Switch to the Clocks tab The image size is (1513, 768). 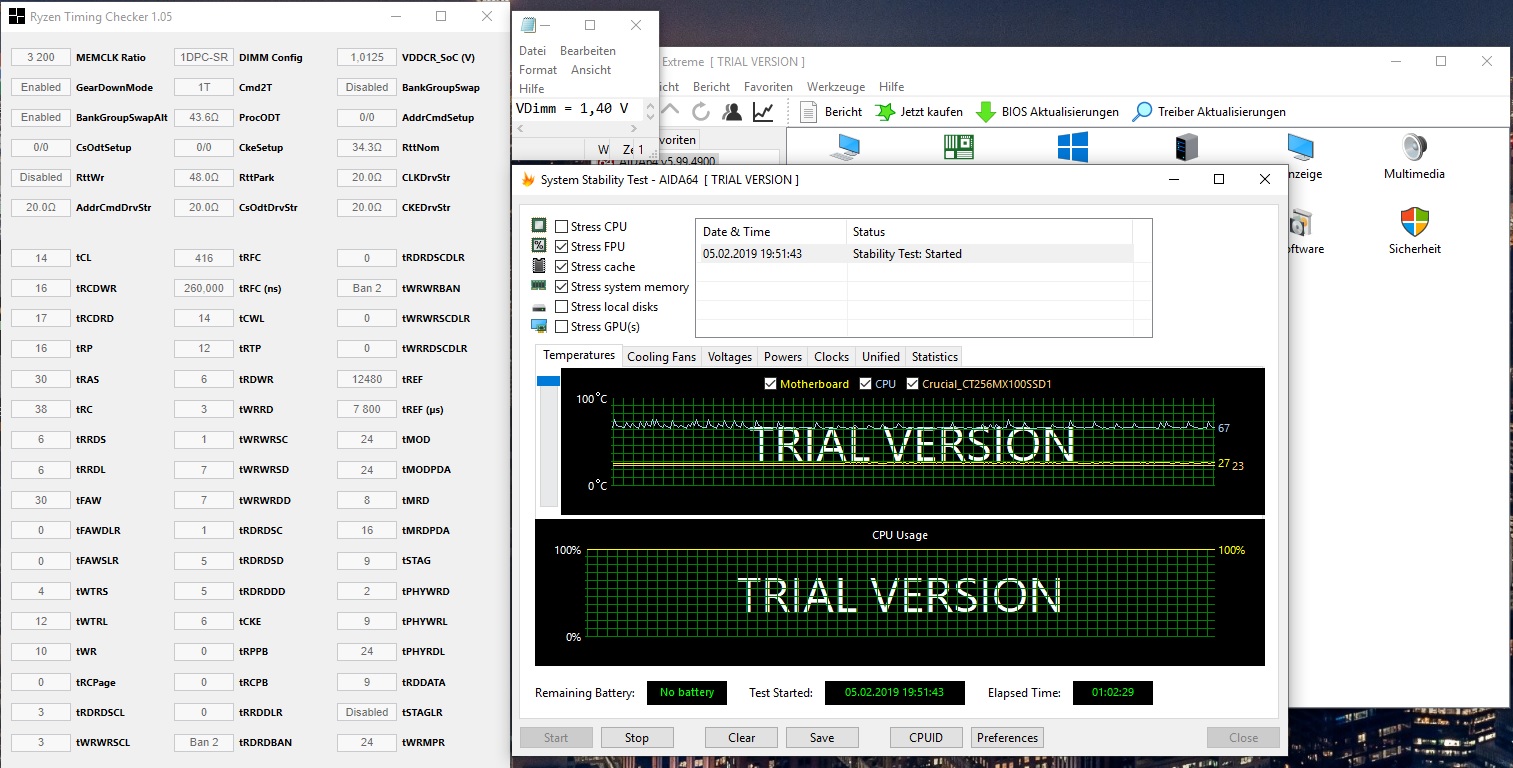tap(831, 356)
